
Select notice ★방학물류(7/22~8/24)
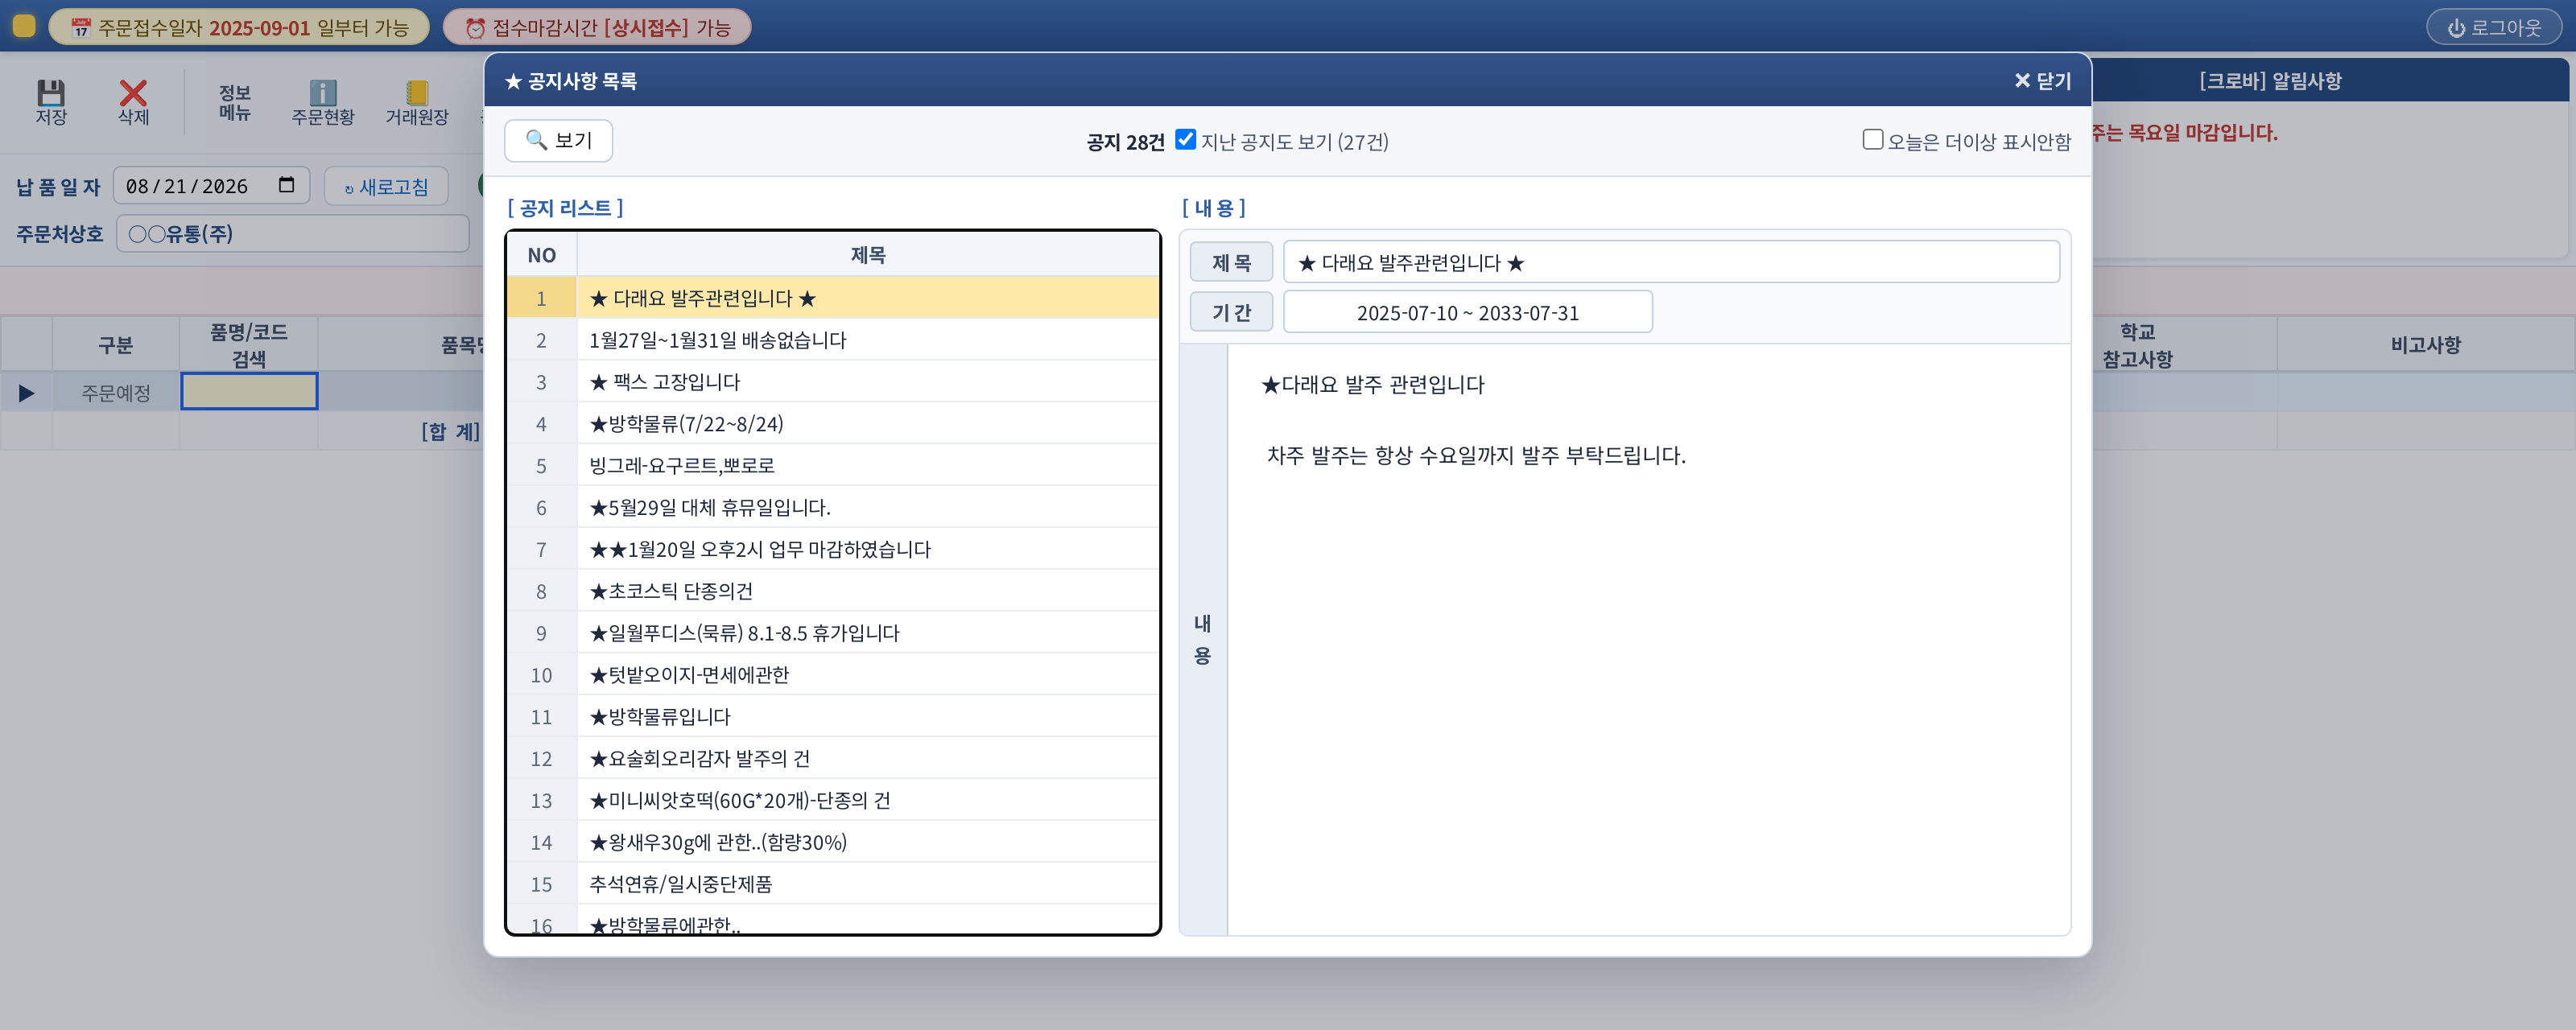tap(833, 424)
